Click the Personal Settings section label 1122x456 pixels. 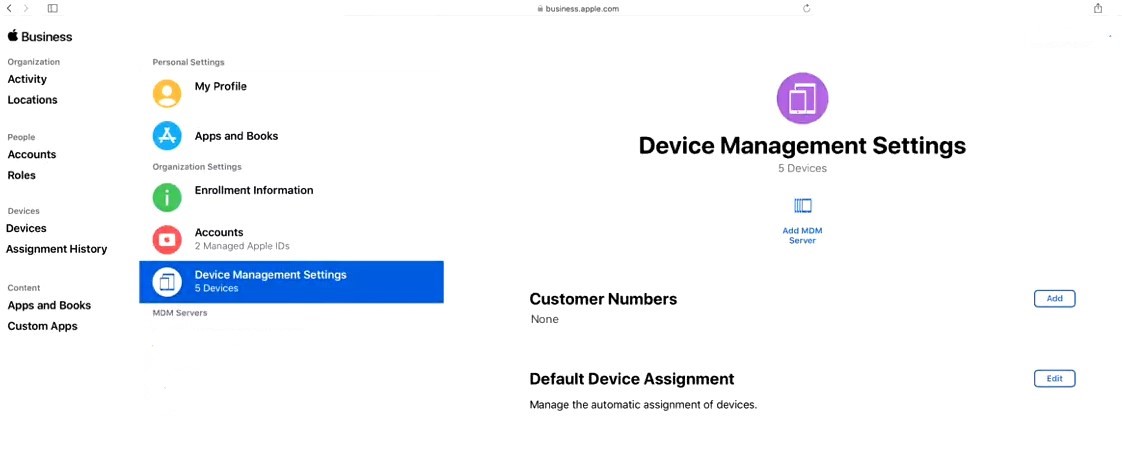coord(188,62)
